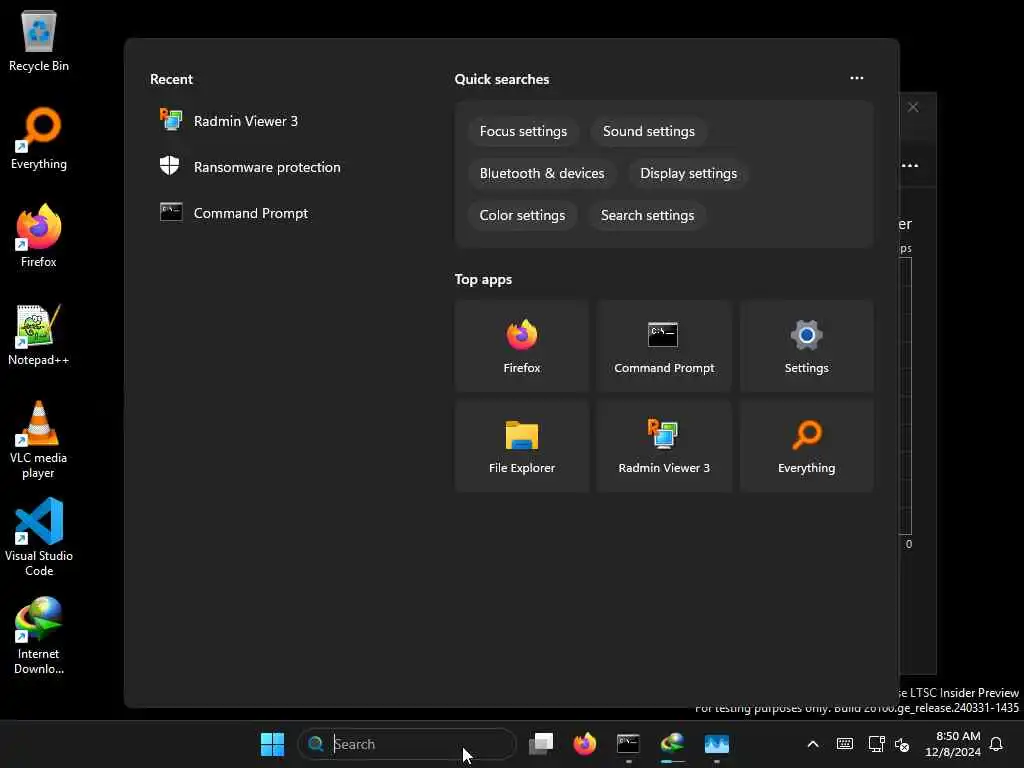Open Internet Download Manager taskbar icon
Screen dimensions: 1024x768
coord(672,744)
